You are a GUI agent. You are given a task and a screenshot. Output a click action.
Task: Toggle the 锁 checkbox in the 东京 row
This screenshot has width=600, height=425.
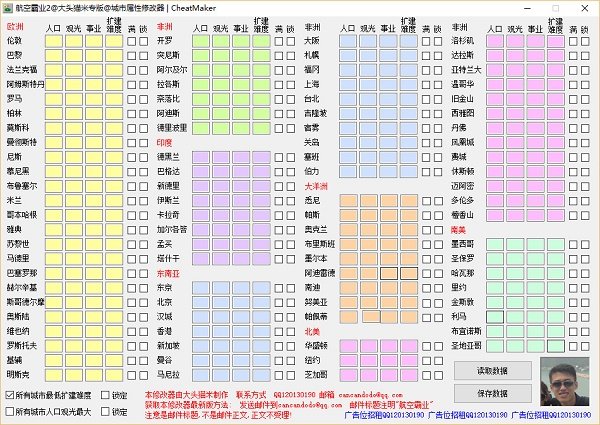click(291, 288)
